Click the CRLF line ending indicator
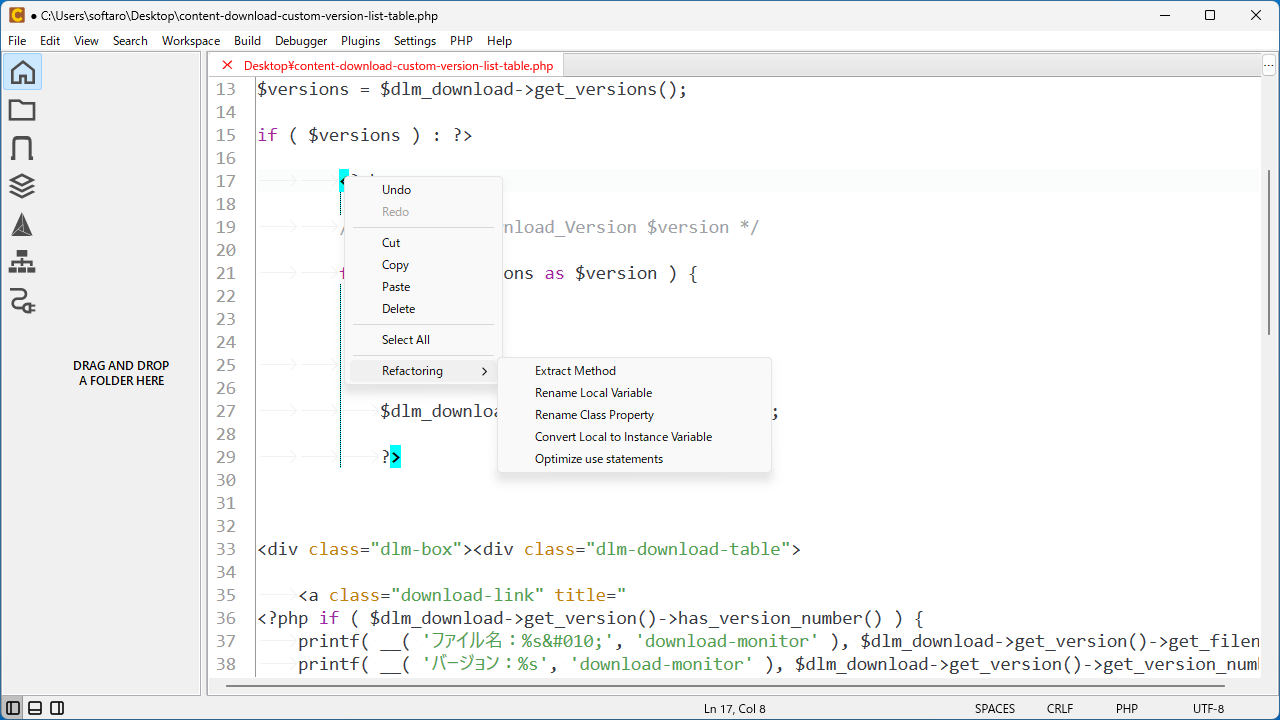 click(x=1060, y=709)
